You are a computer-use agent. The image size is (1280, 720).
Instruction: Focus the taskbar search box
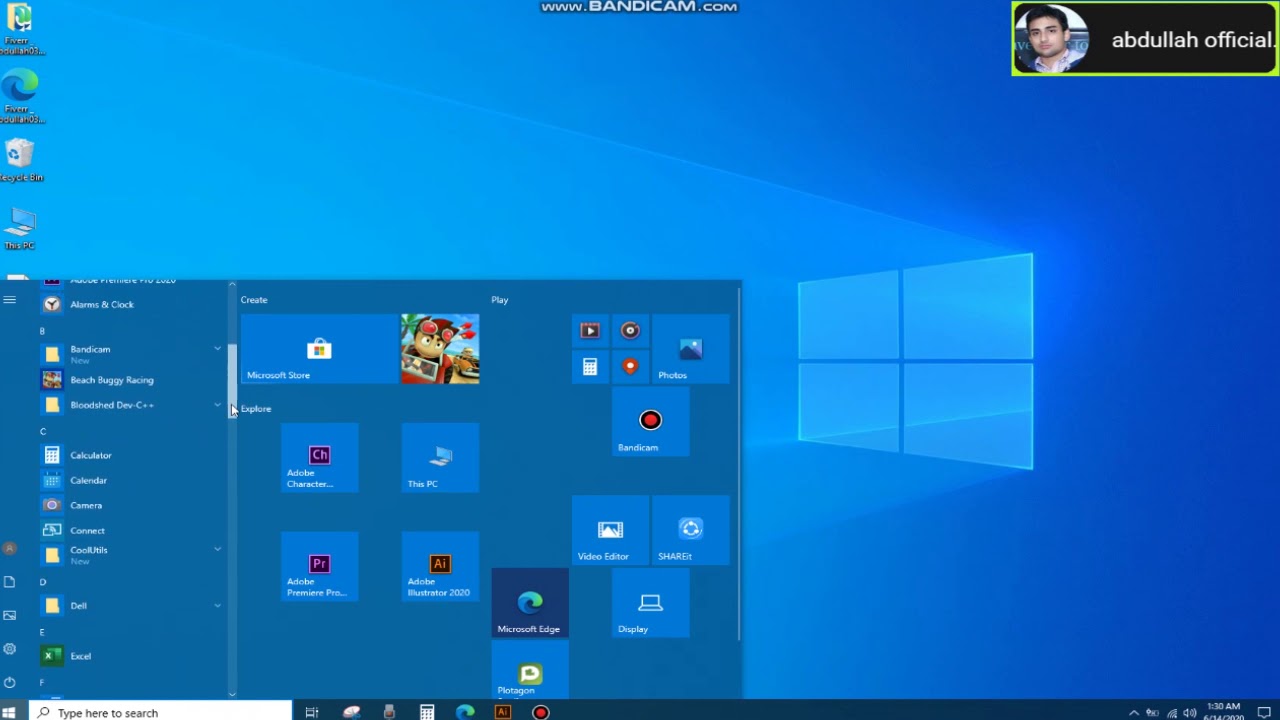(x=161, y=712)
